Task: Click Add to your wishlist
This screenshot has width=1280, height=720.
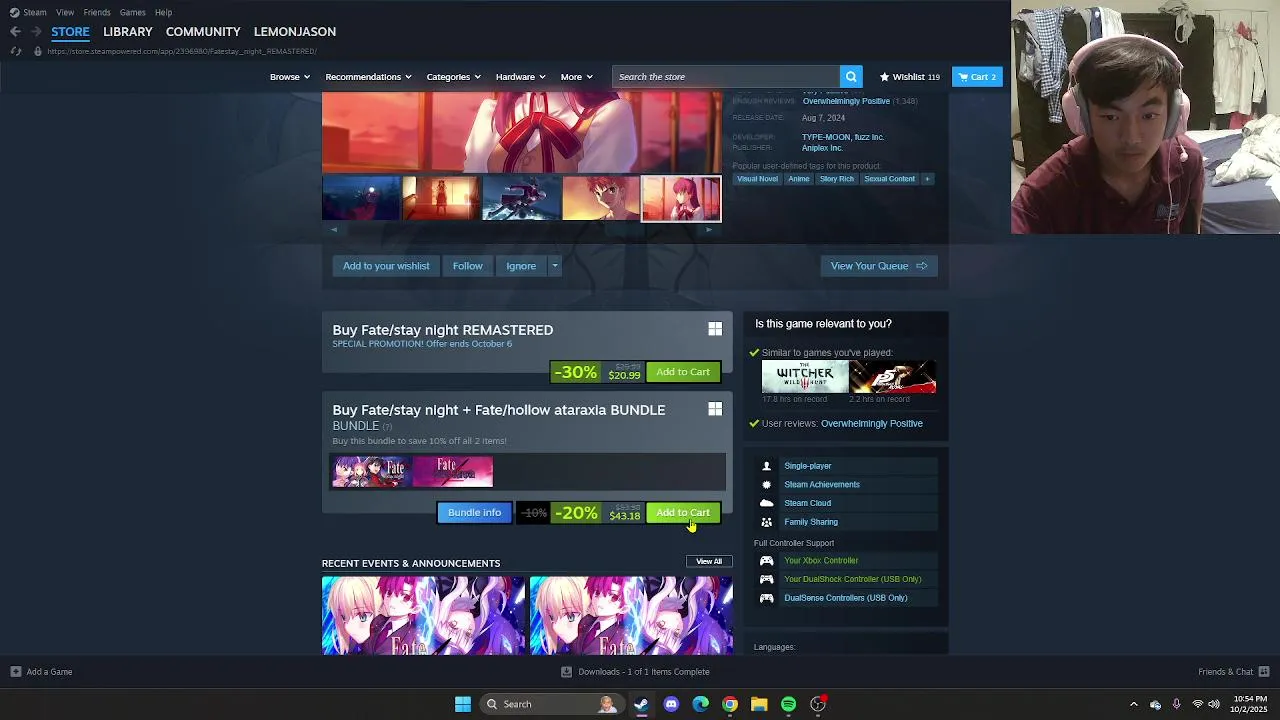Action: [386, 266]
